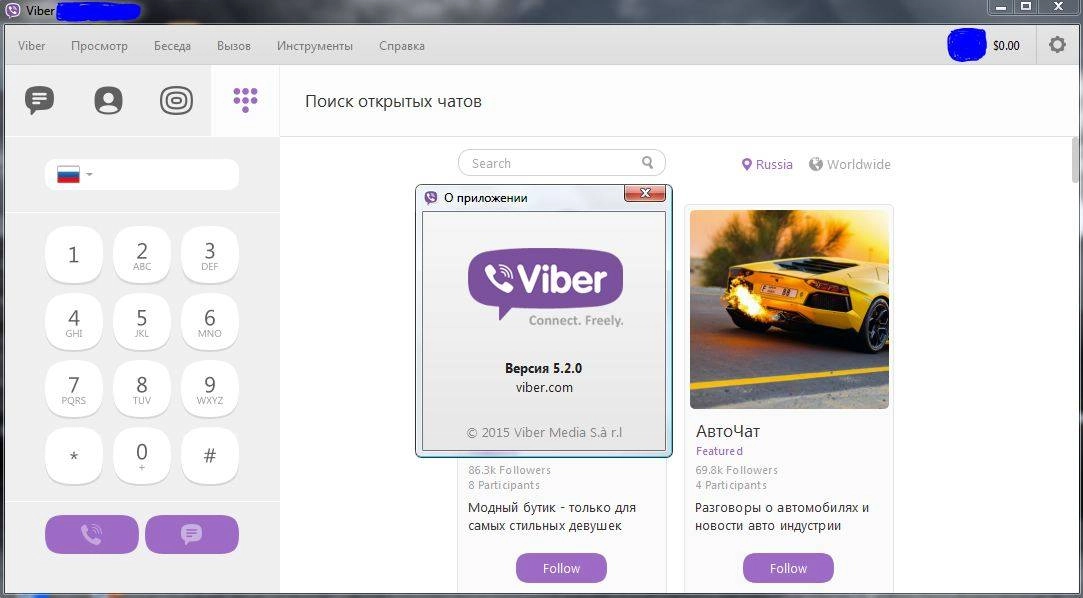Select the dialpad tab icon
This screenshot has height=598, width=1083.
tap(245, 100)
